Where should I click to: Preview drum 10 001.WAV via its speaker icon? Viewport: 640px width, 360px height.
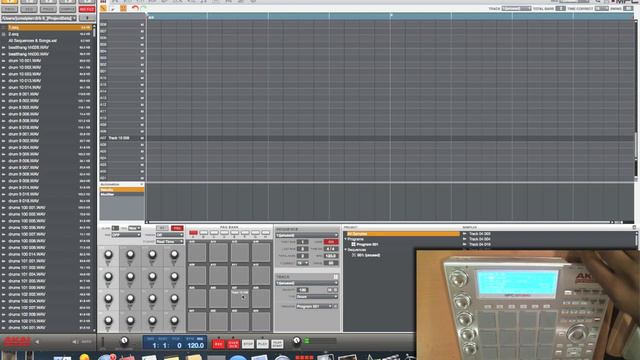click(x=4, y=61)
